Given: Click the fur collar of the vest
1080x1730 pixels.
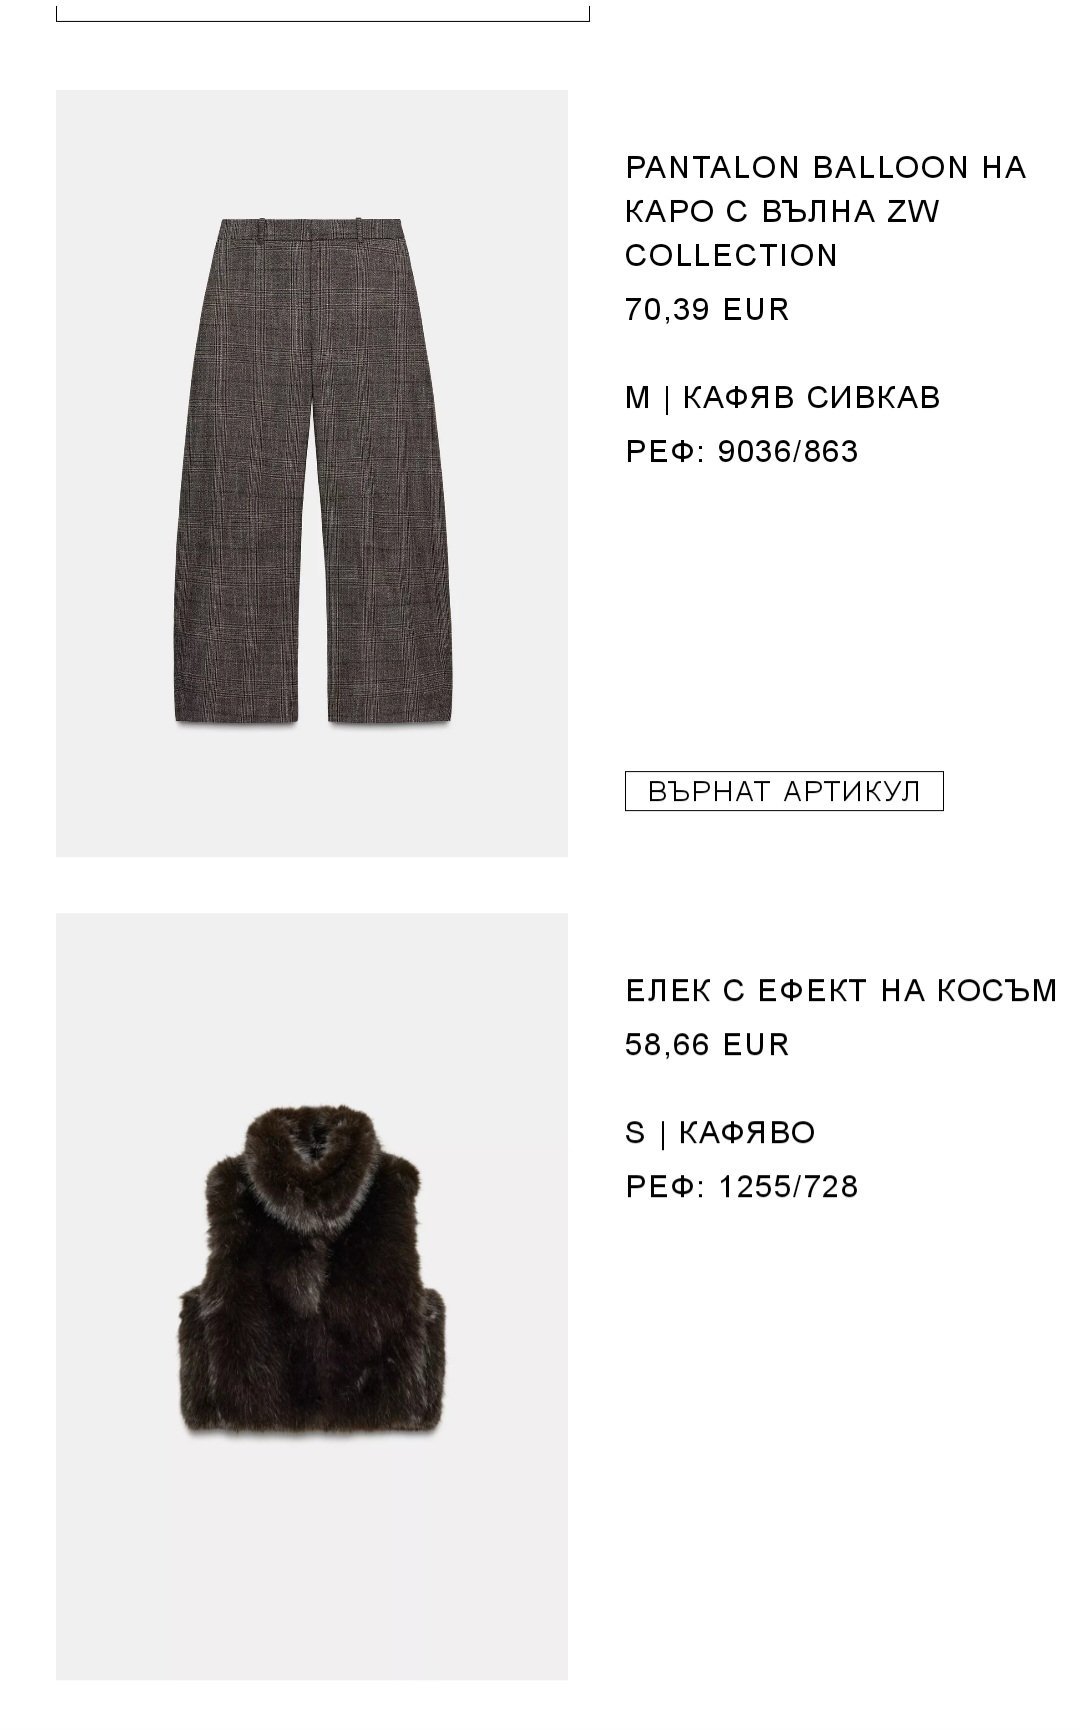Looking at the screenshot, I should point(312,1158).
